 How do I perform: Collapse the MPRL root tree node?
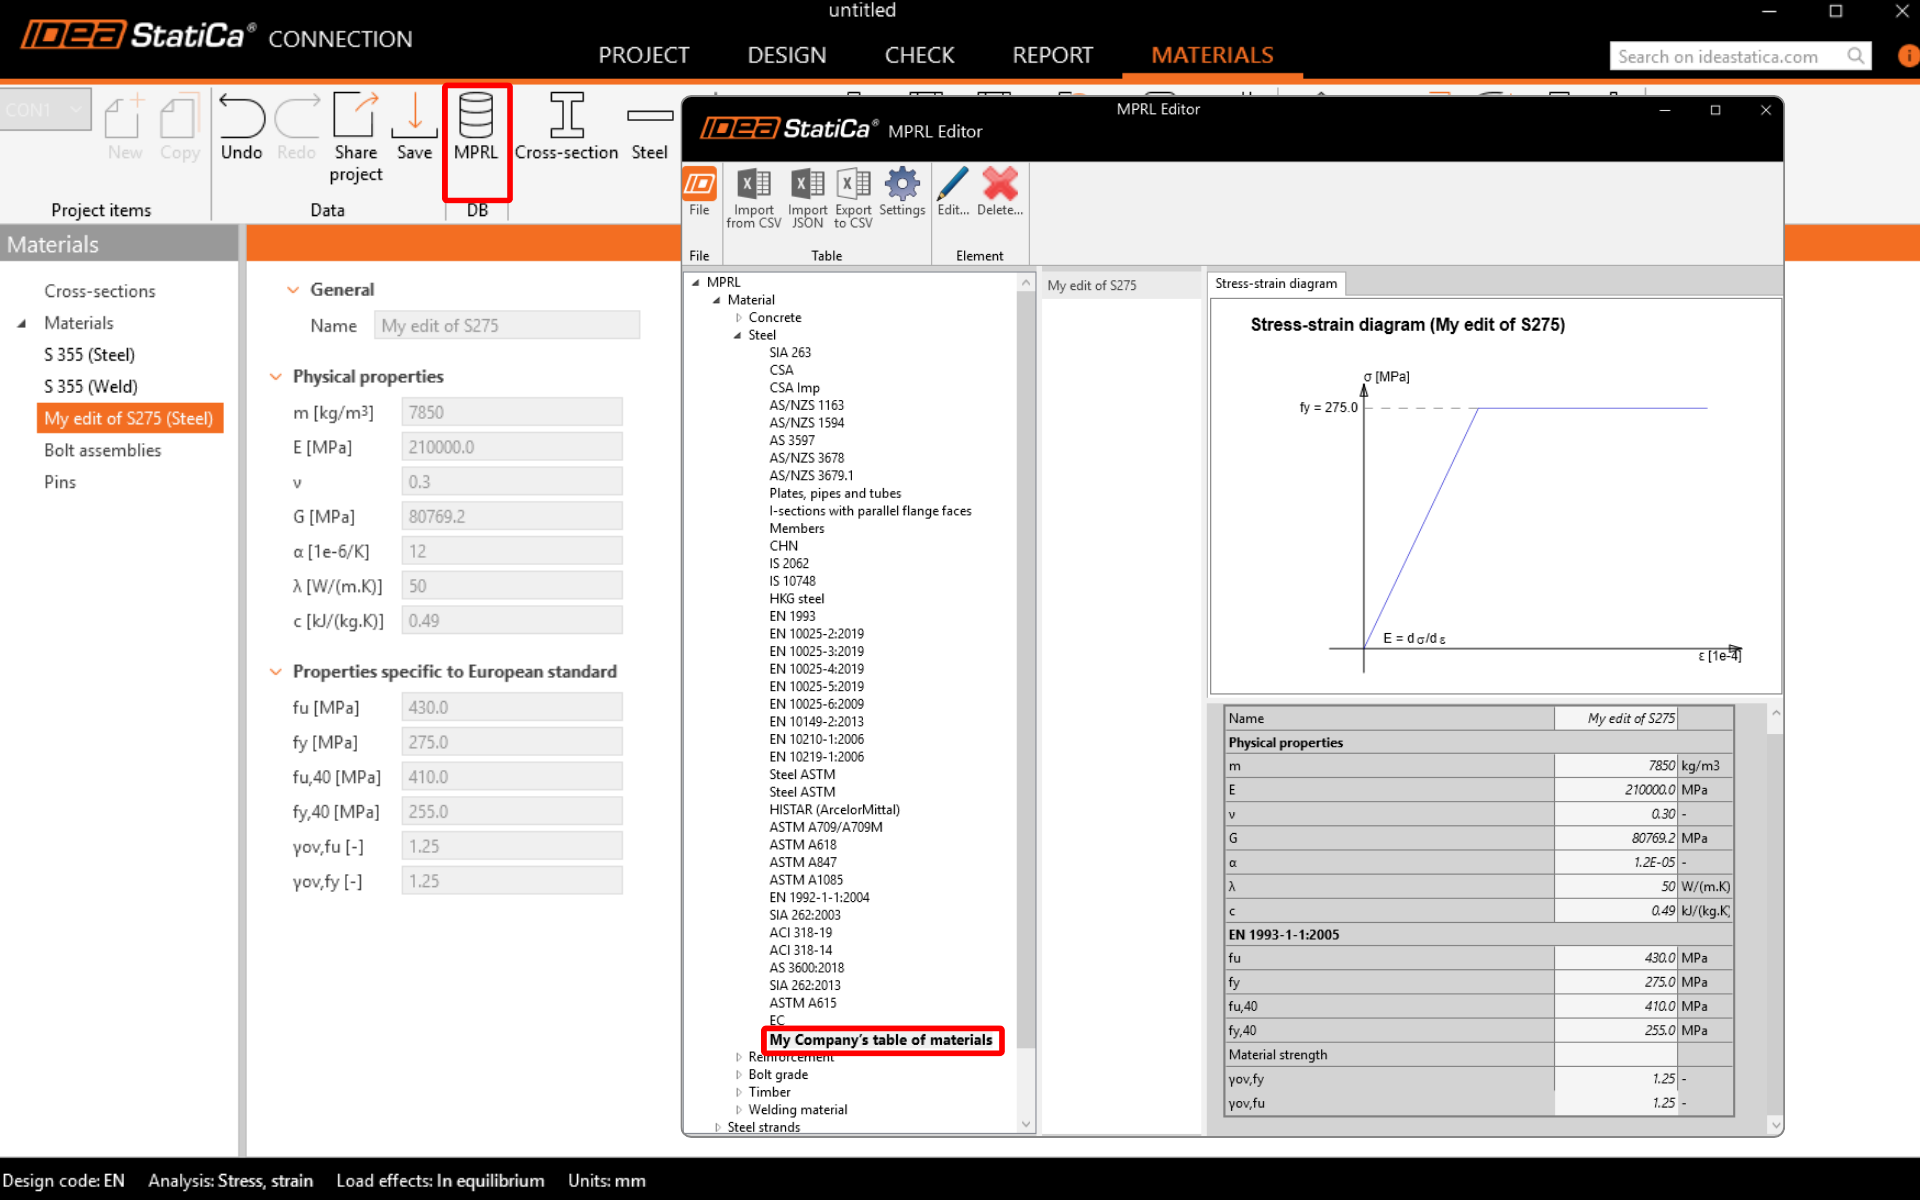[x=696, y=283]
